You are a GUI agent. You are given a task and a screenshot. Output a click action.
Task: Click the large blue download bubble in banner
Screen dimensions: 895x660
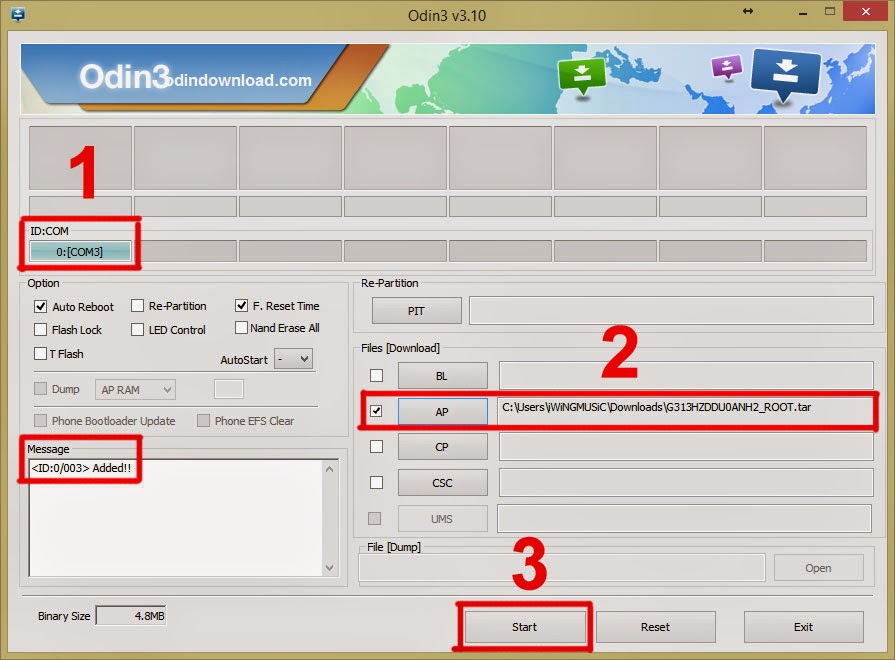pyautogui.click(x=785, y=75)
